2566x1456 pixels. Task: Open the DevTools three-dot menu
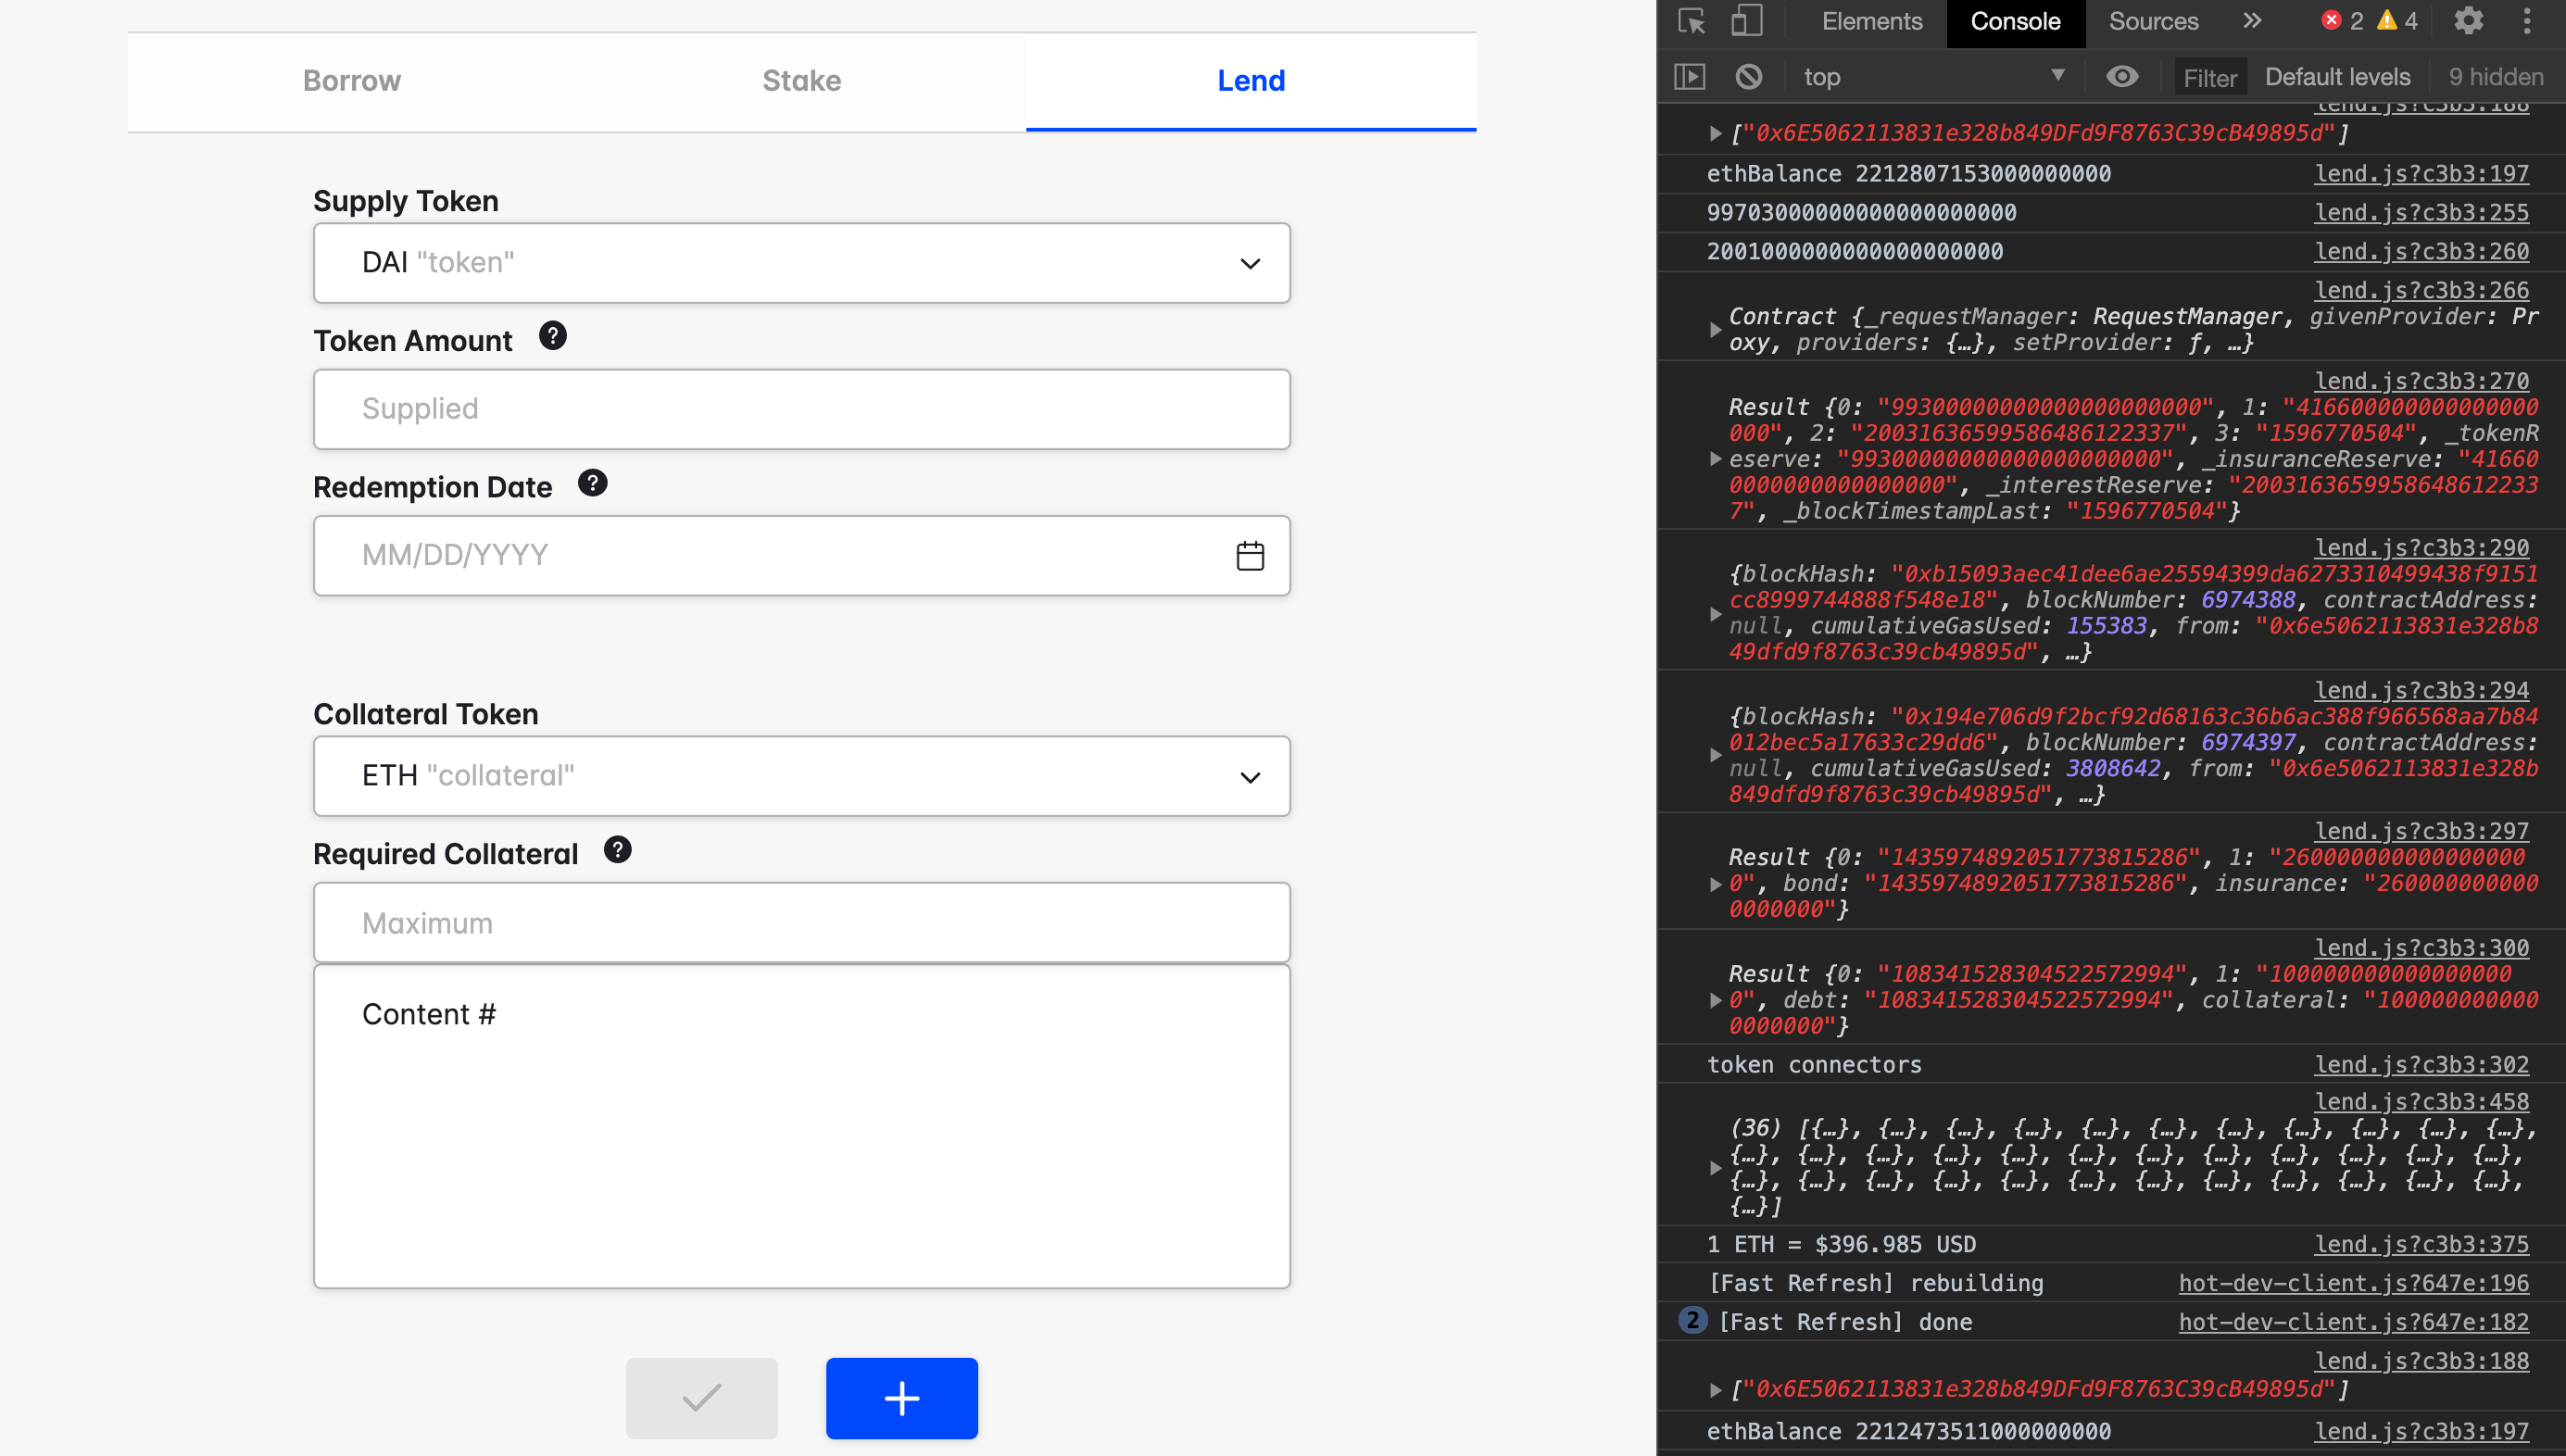(x=2527, y=21)
